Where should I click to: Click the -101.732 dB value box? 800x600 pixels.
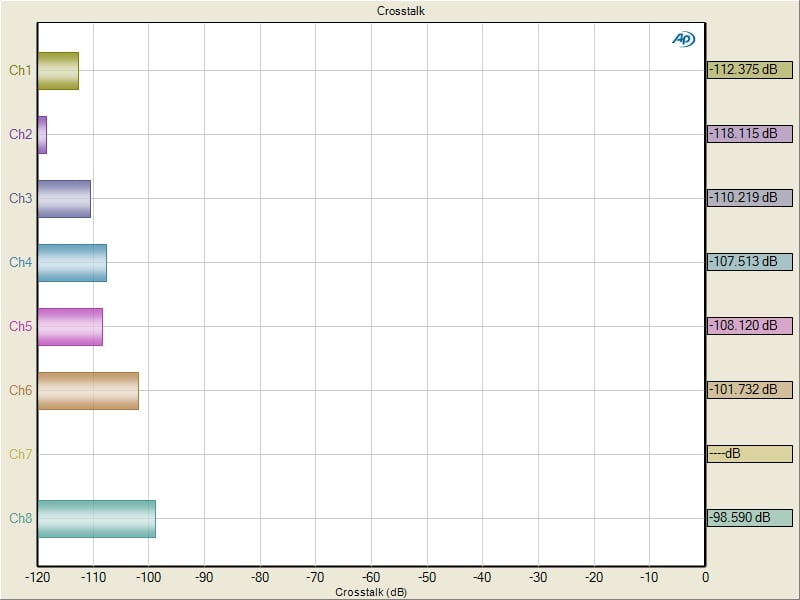(749, 390)
